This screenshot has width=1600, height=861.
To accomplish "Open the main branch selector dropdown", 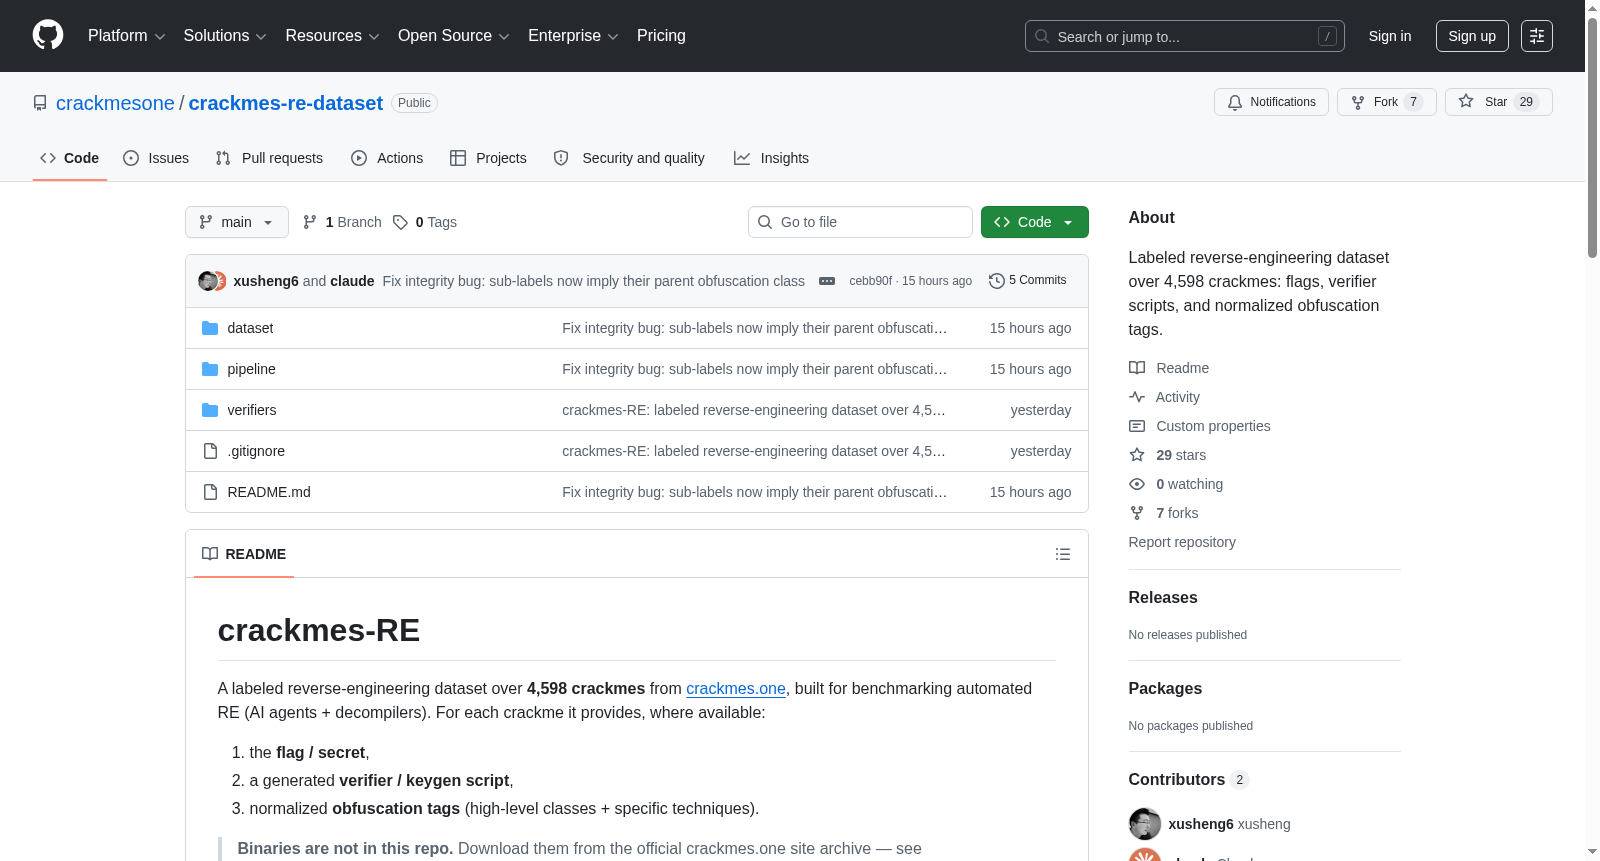I will tap(237, 222).
